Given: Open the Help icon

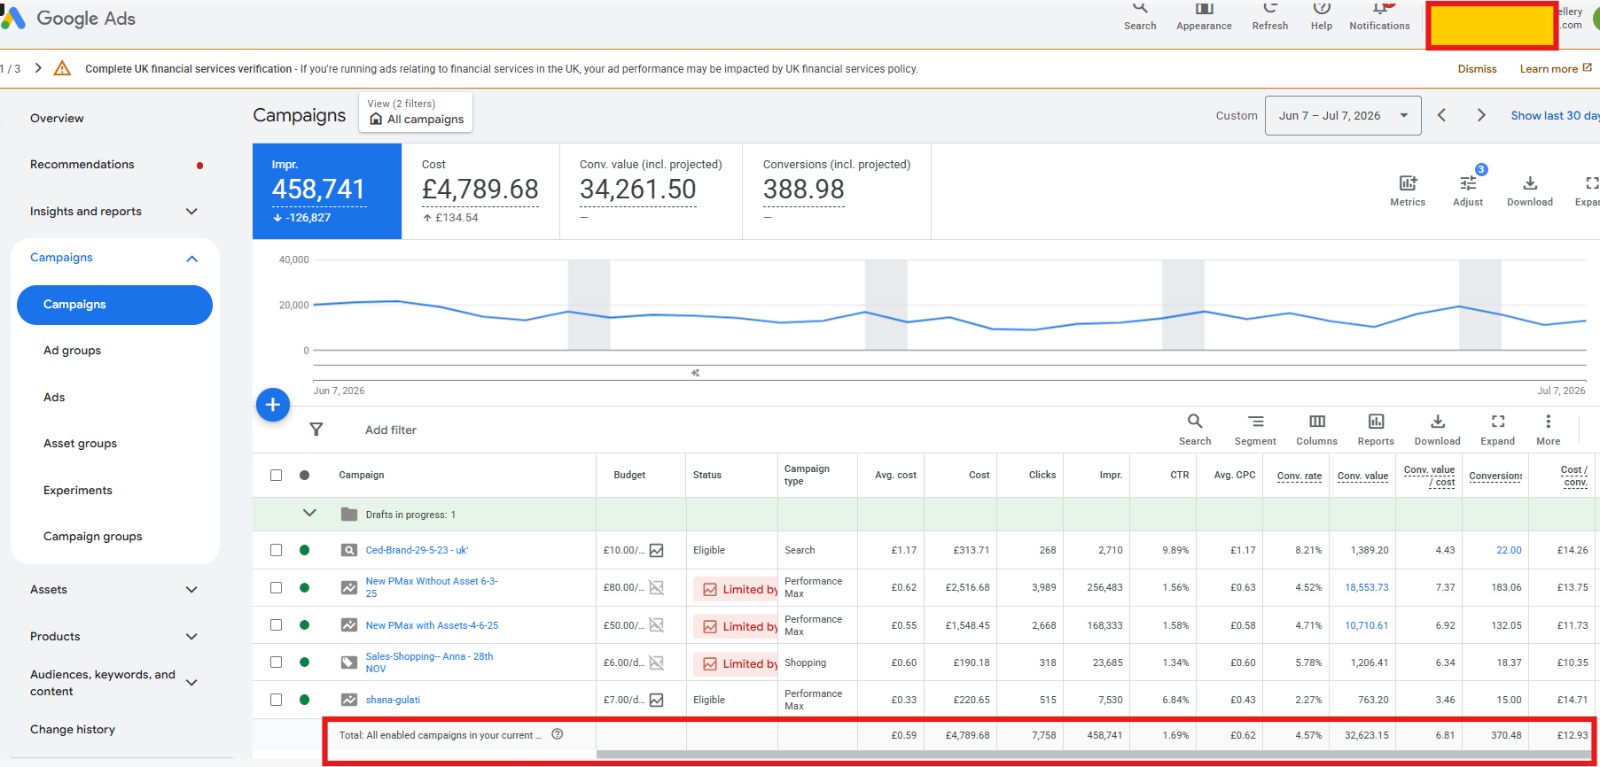Looking at the screenshot, I should click(x=1321, y=17).
